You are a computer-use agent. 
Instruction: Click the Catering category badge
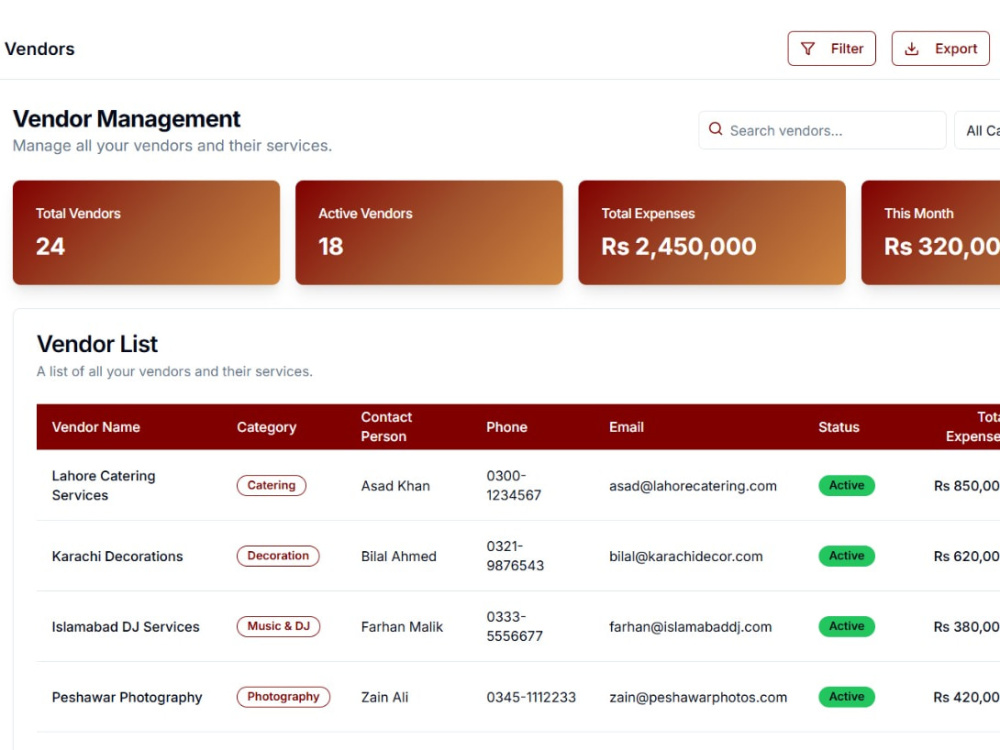pos(271,485)
